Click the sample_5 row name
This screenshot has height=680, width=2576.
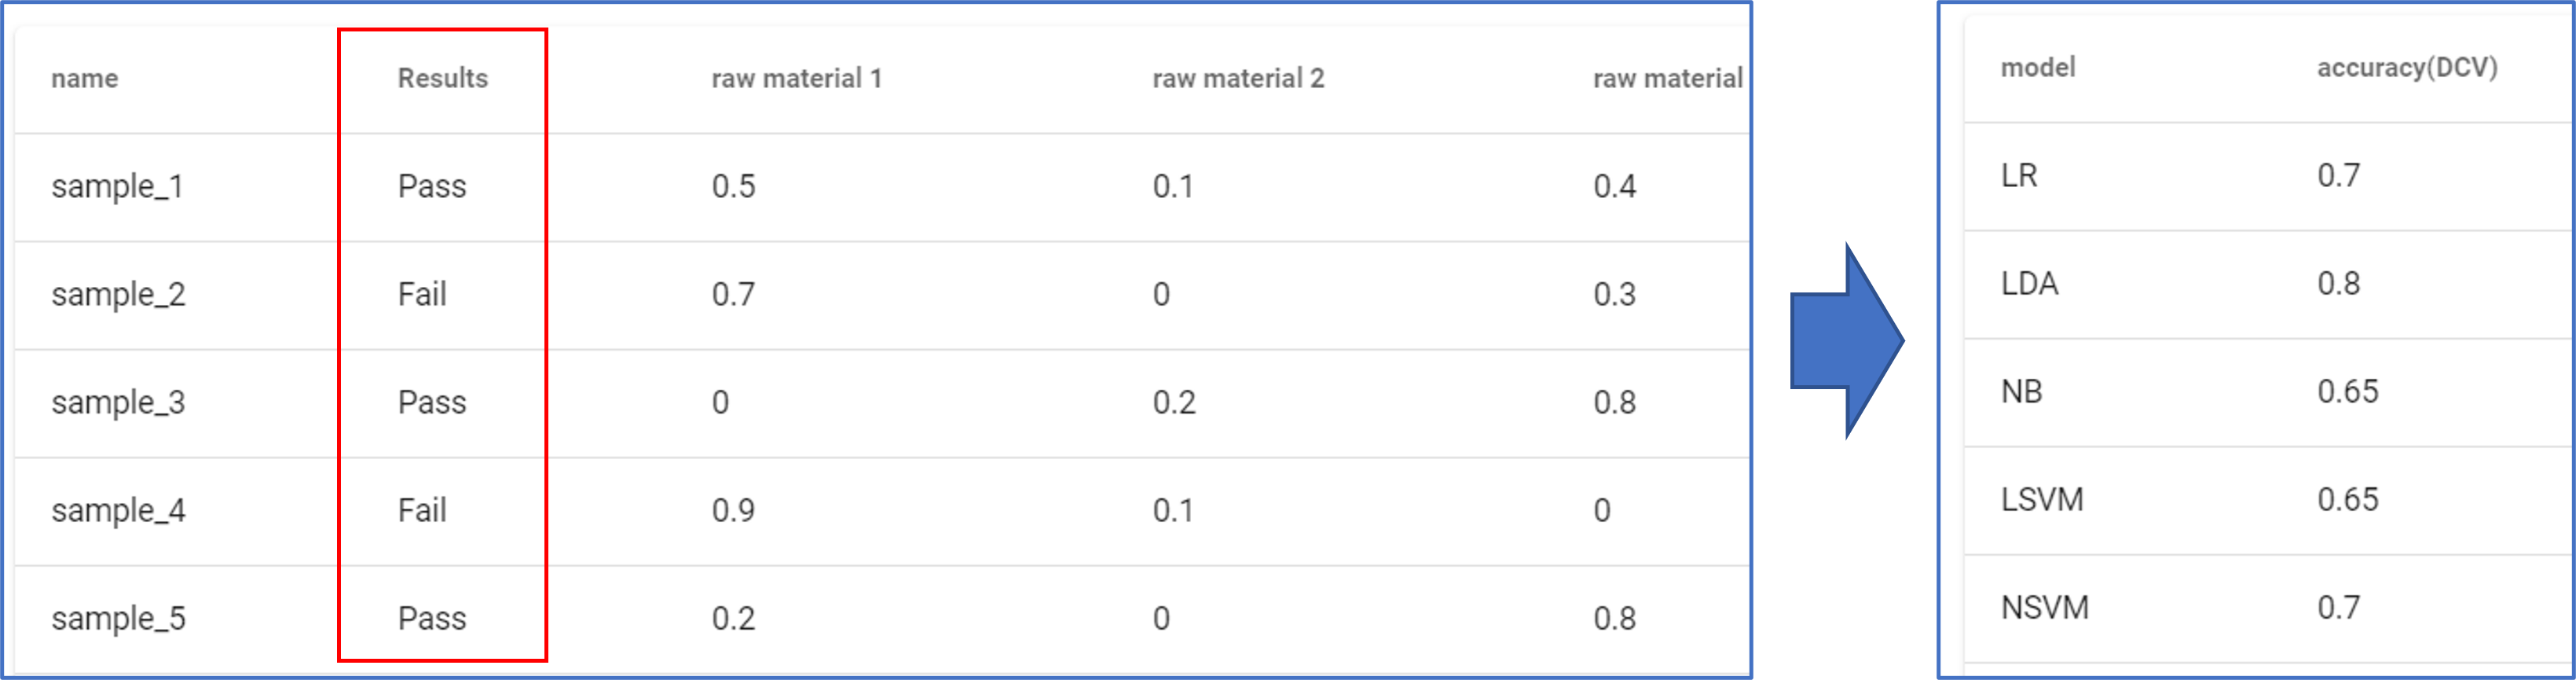coord(118,618)
